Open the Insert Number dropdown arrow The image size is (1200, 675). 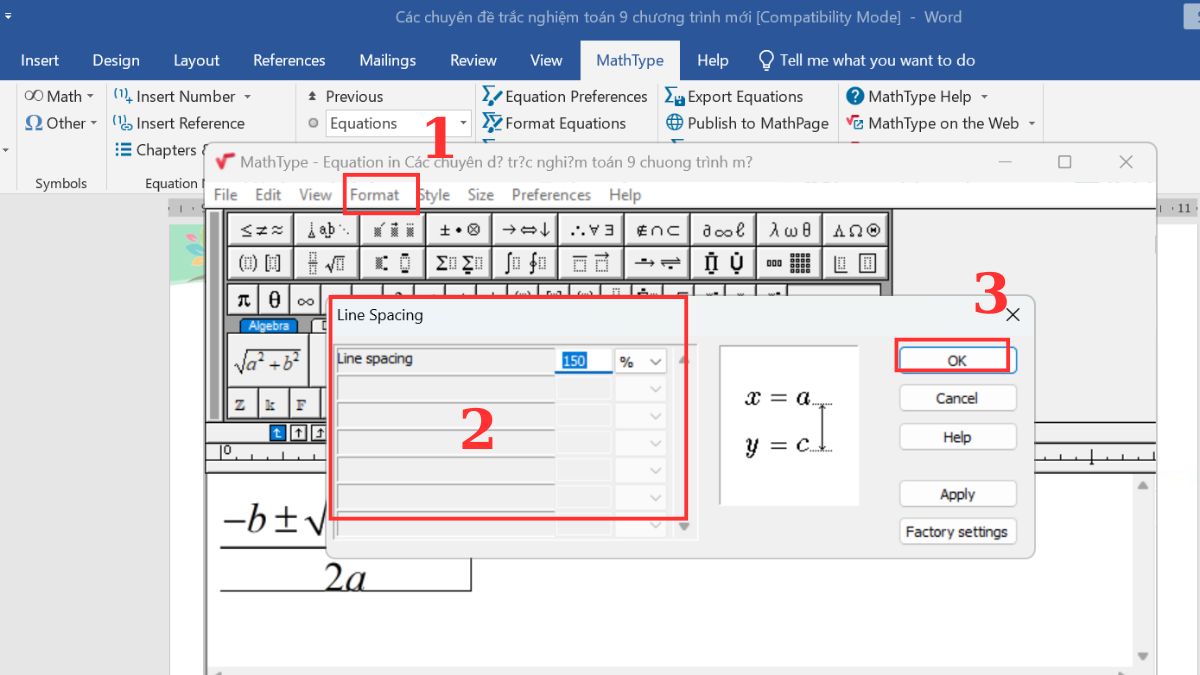247,97
